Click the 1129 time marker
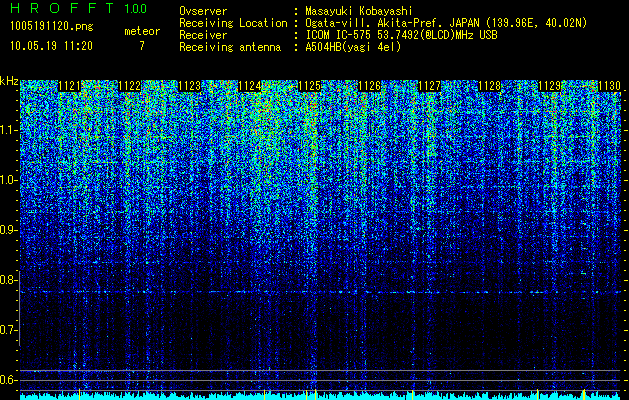 coord(549,86)
